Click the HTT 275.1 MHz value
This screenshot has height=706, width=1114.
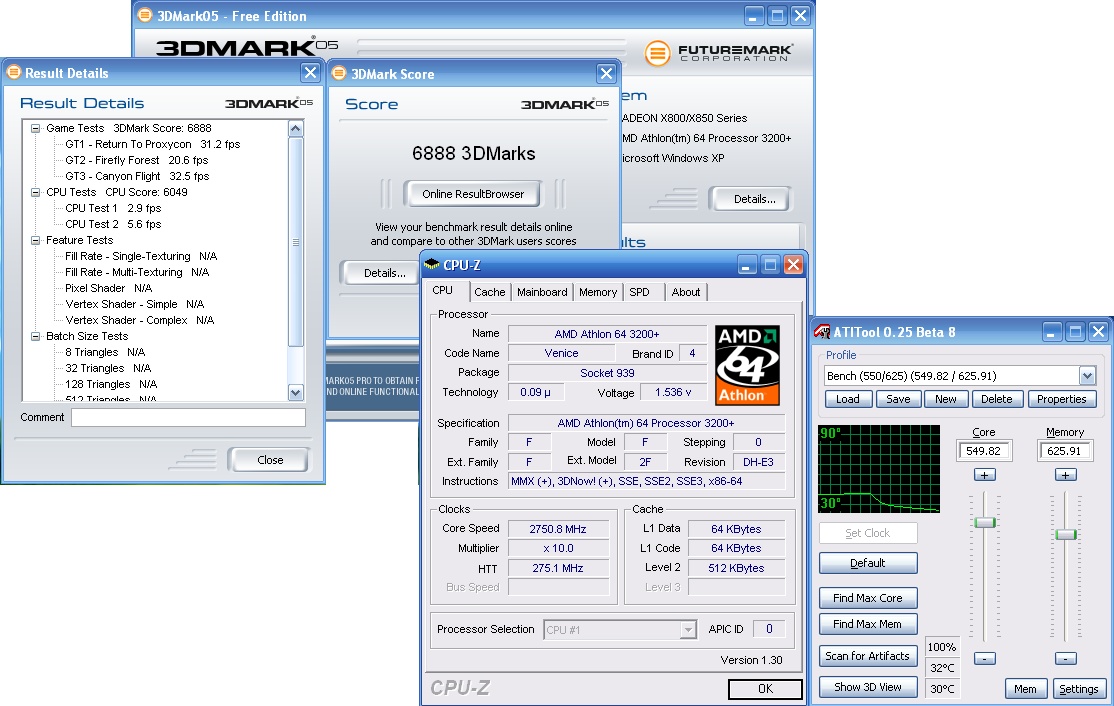pyautogui.click(x=558, y=569)
